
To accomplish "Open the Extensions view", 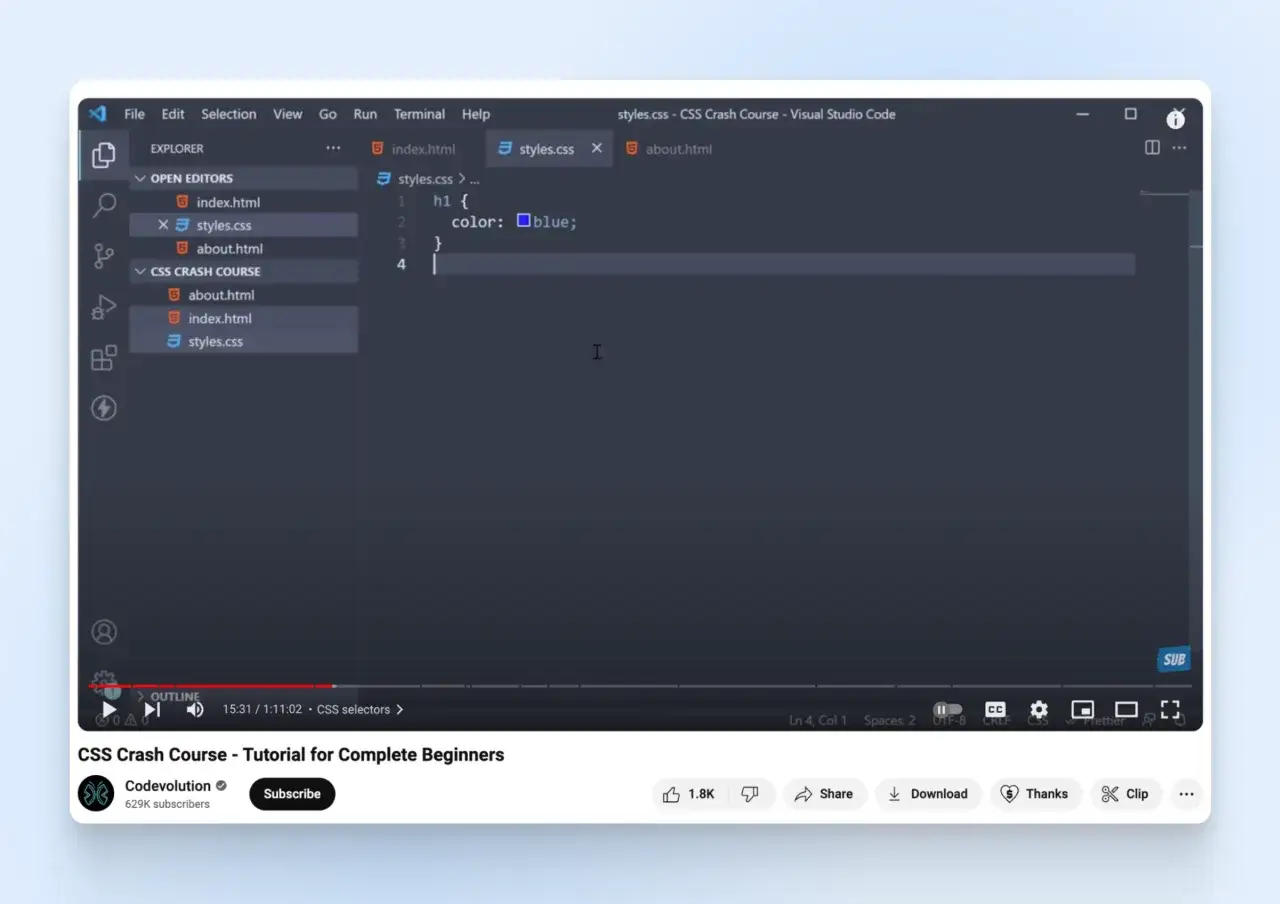I will [x=103, y=357].
